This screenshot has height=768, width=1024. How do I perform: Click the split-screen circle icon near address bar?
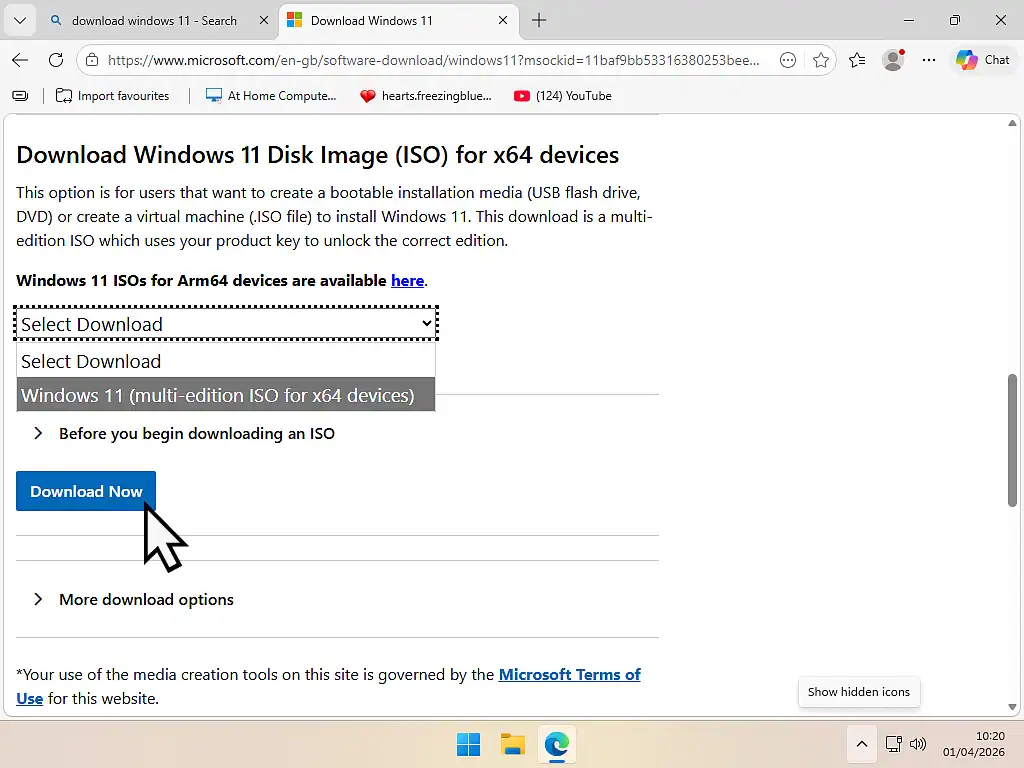[x=787, y=60]
